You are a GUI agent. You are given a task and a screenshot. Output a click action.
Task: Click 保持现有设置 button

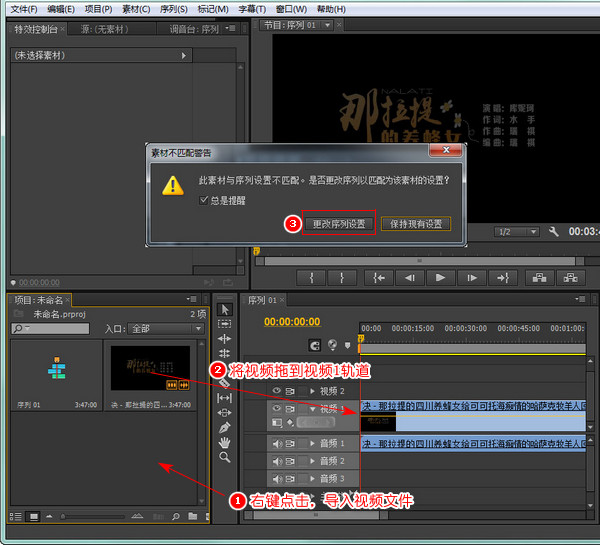tap(416, 224)
